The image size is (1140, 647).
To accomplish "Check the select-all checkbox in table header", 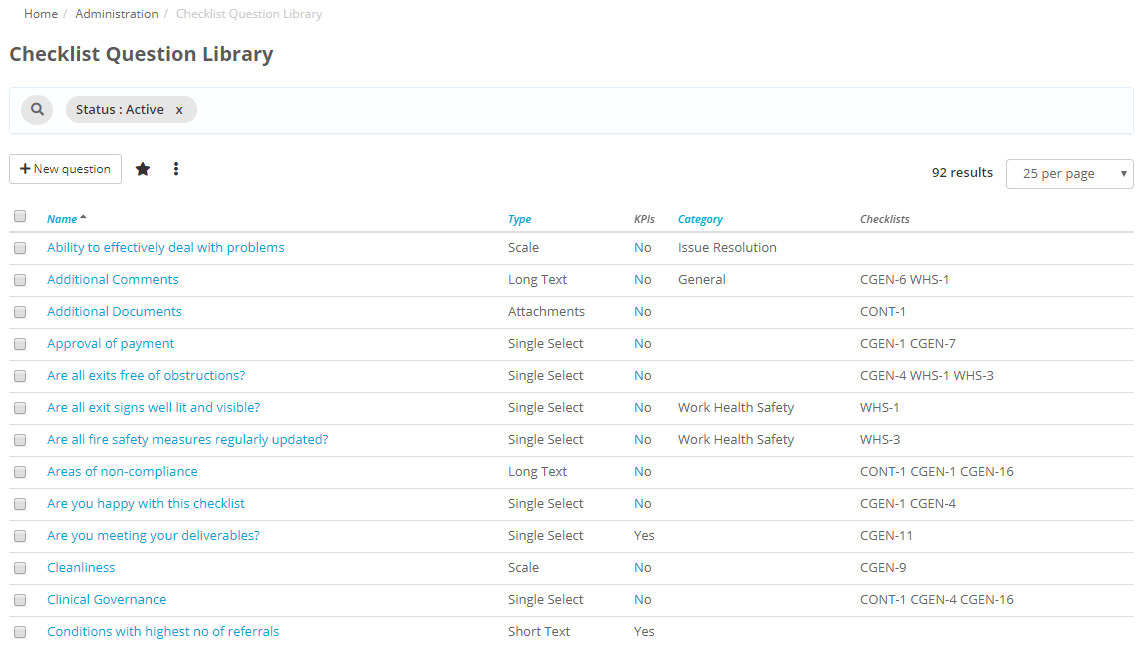I will [x=20, y=216].
